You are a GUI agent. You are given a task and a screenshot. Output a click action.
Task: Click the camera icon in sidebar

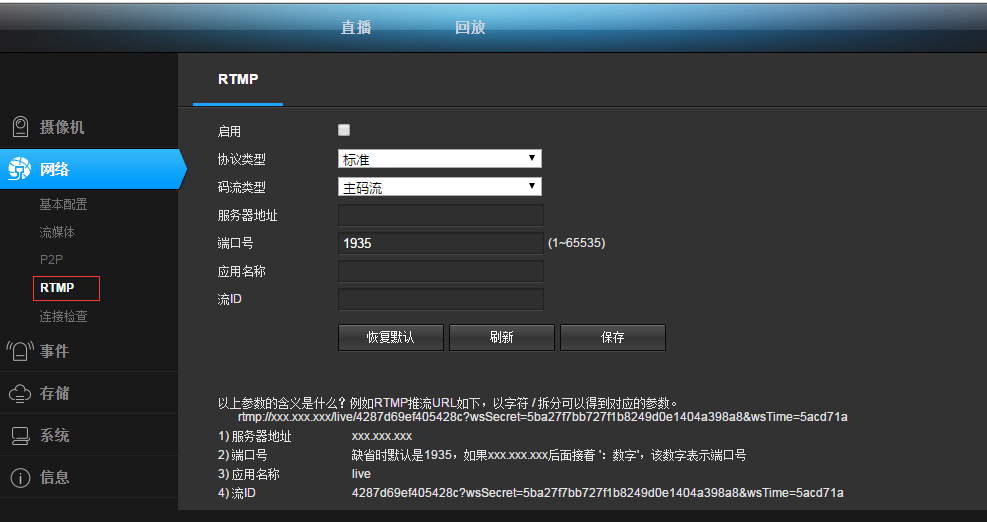pyautogui.click(x=19, y=127)
